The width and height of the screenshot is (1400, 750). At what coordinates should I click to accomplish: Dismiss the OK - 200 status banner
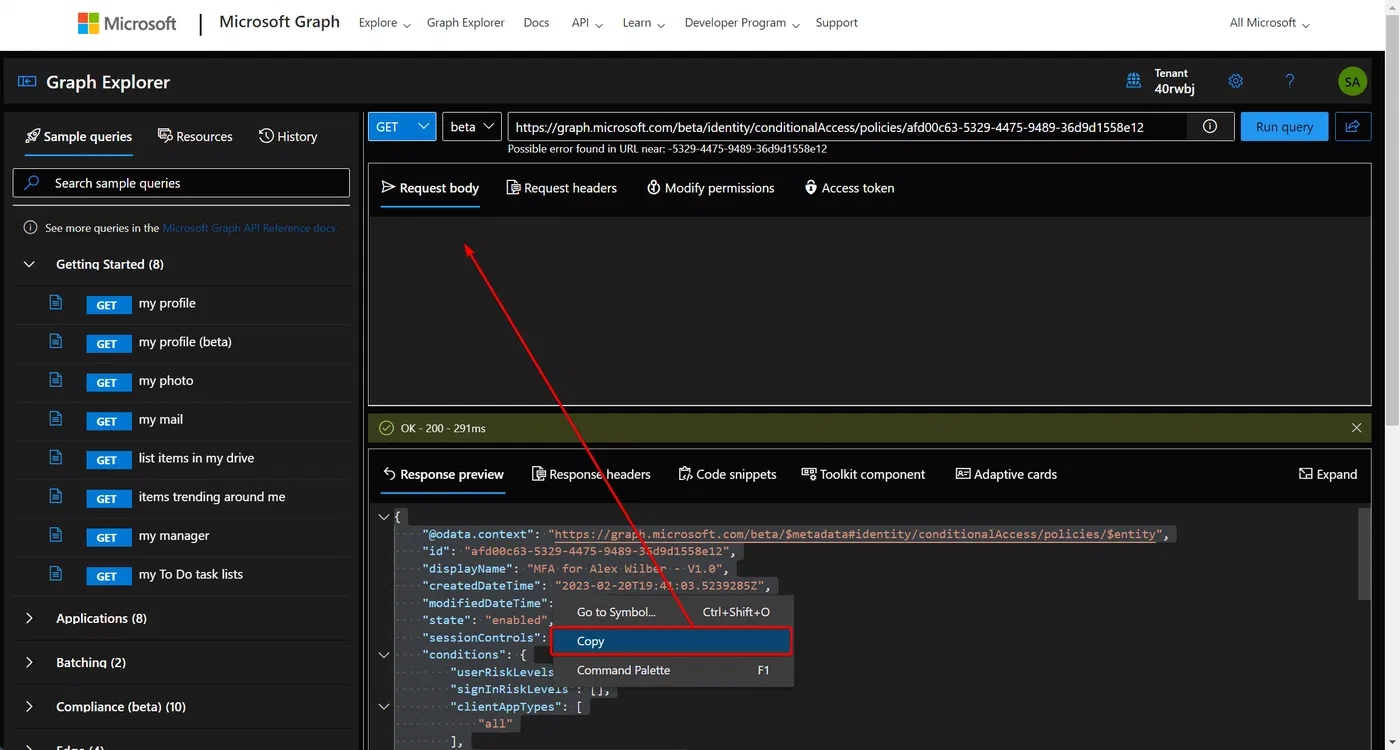click(x=1356, y=428)
